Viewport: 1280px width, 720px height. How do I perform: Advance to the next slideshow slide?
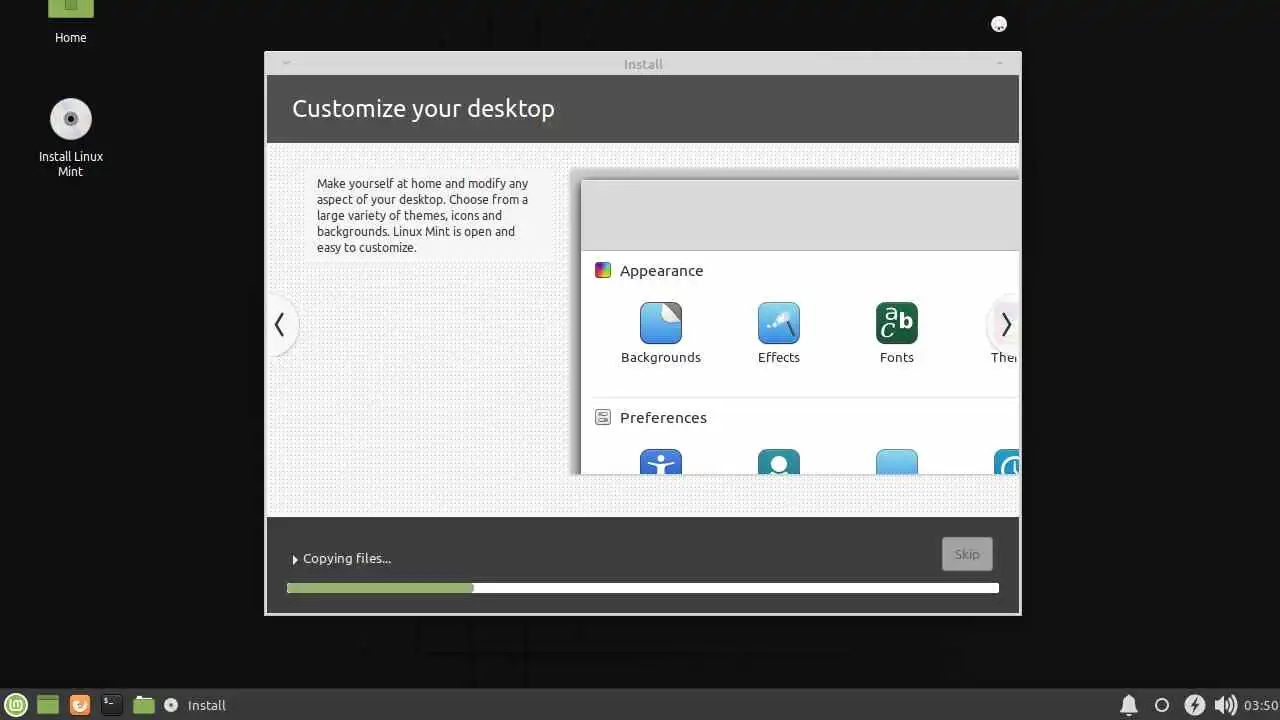(1005, 325)
